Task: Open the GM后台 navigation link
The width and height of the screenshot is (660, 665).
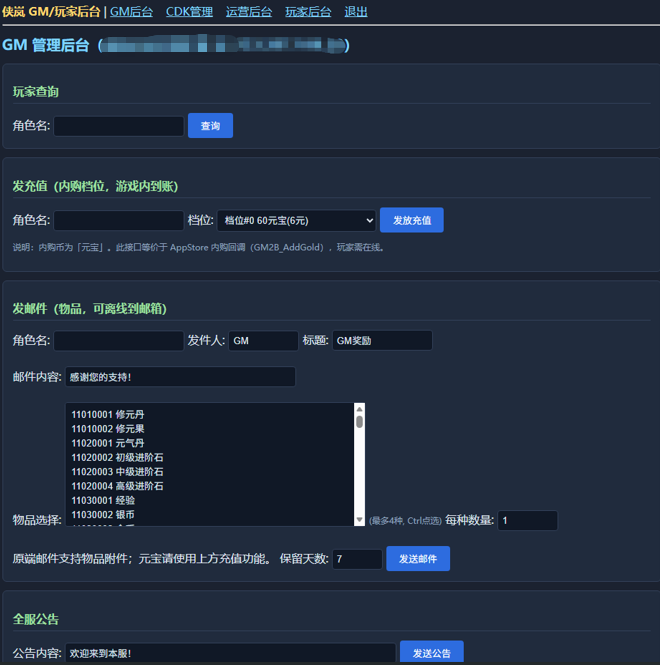Action: [131, 11]
